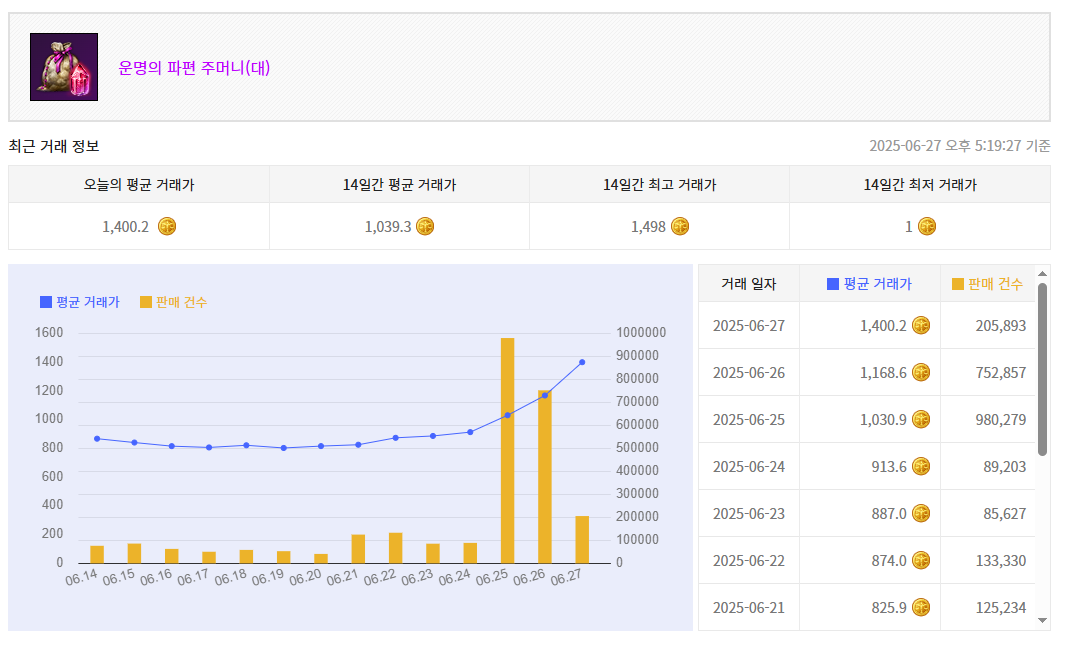Select the 14일간 최고 거래가 header cell
The height and width of the screenshot is (652, 1066).
[659, 185]
